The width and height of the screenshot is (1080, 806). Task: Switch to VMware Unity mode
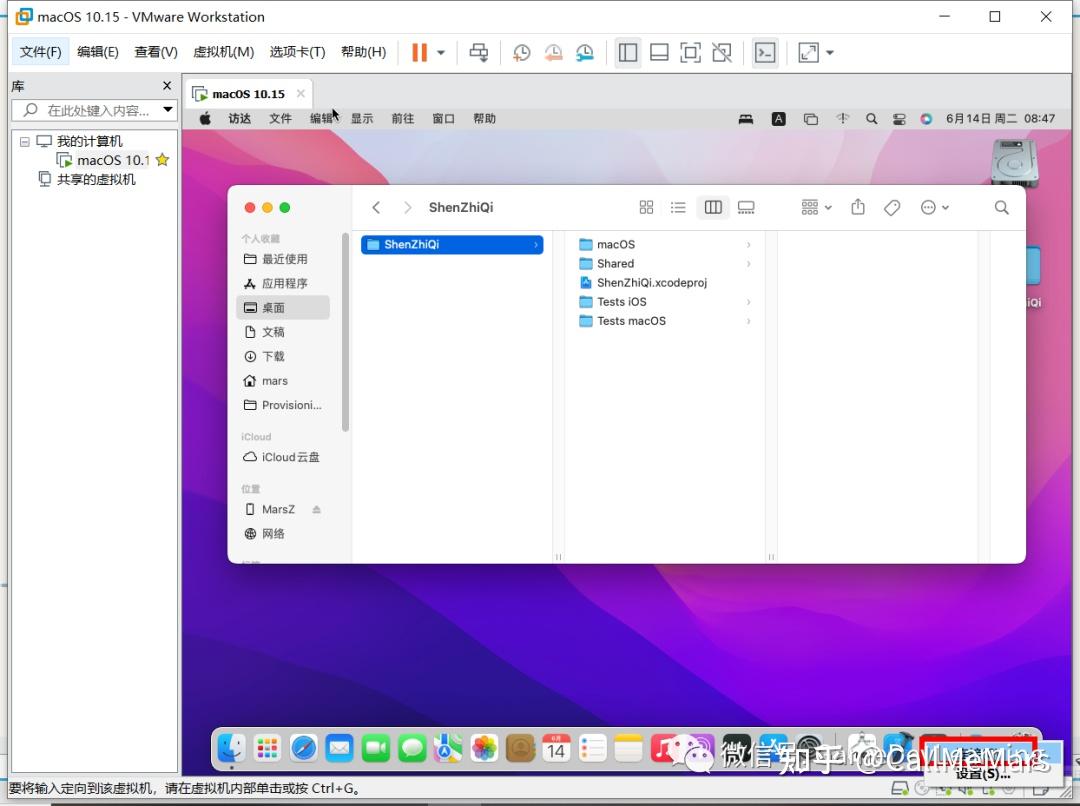(722, 52)
